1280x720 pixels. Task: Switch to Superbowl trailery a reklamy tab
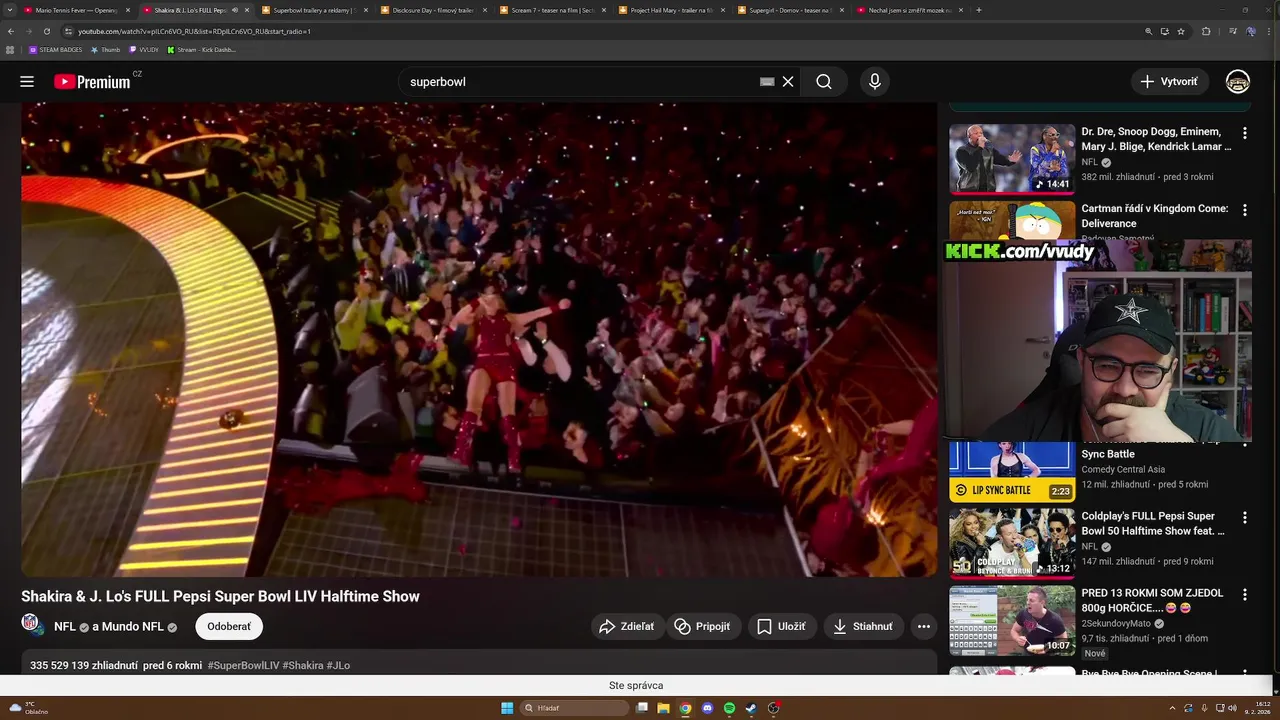[x=314, y=10]
